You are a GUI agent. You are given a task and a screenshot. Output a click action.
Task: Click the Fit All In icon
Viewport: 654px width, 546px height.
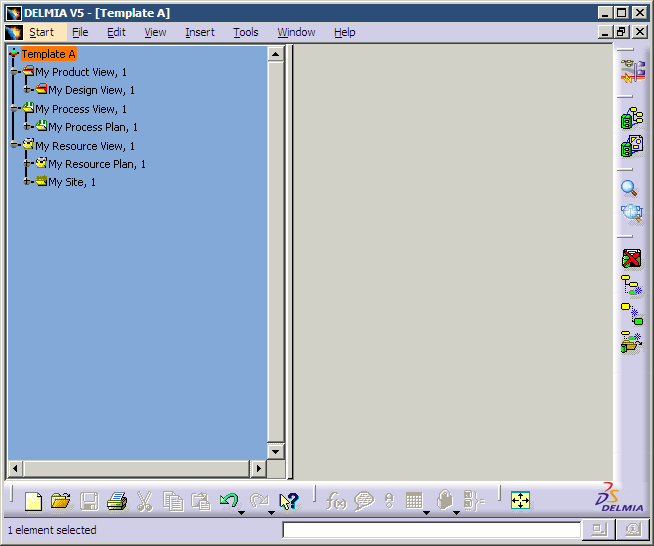520,501
